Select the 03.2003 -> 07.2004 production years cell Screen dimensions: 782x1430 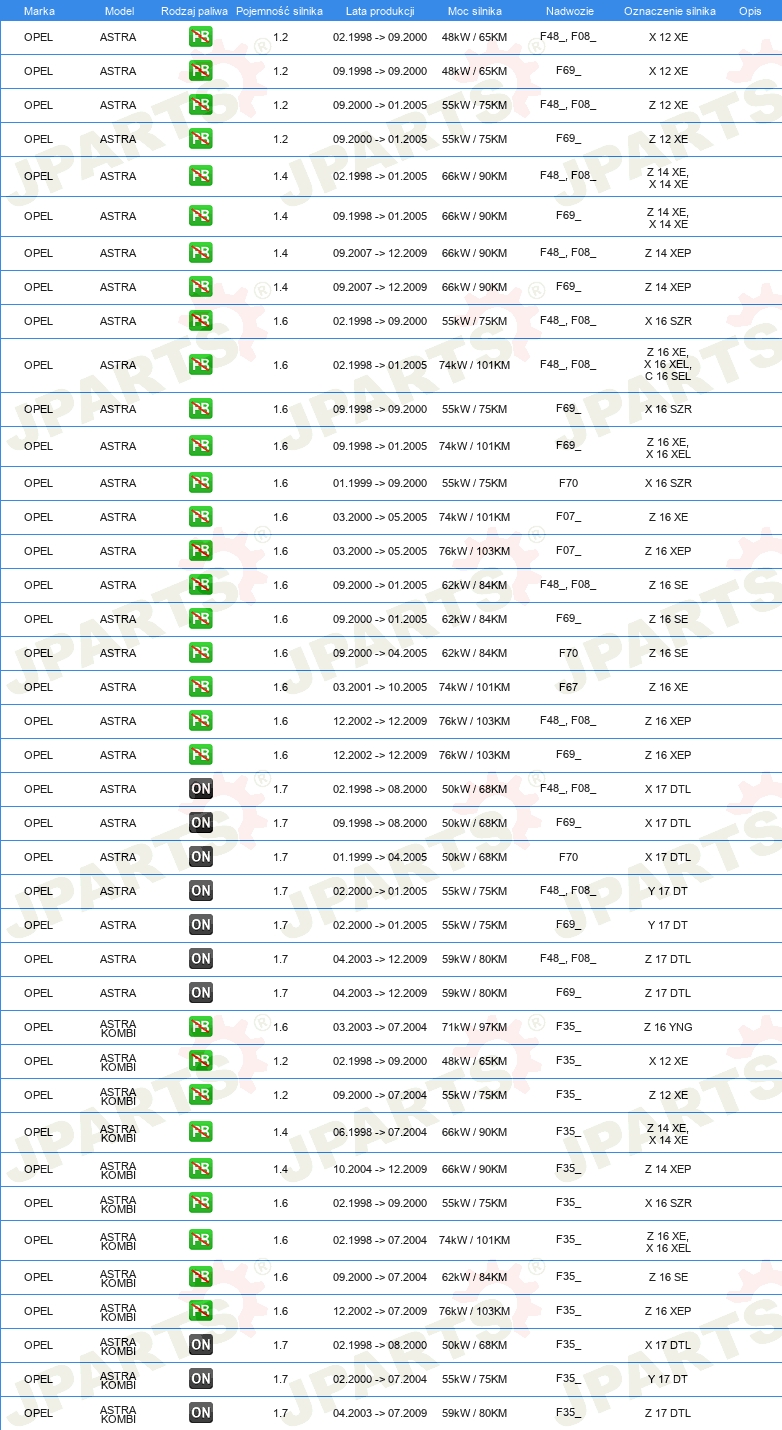[380, 1027]
